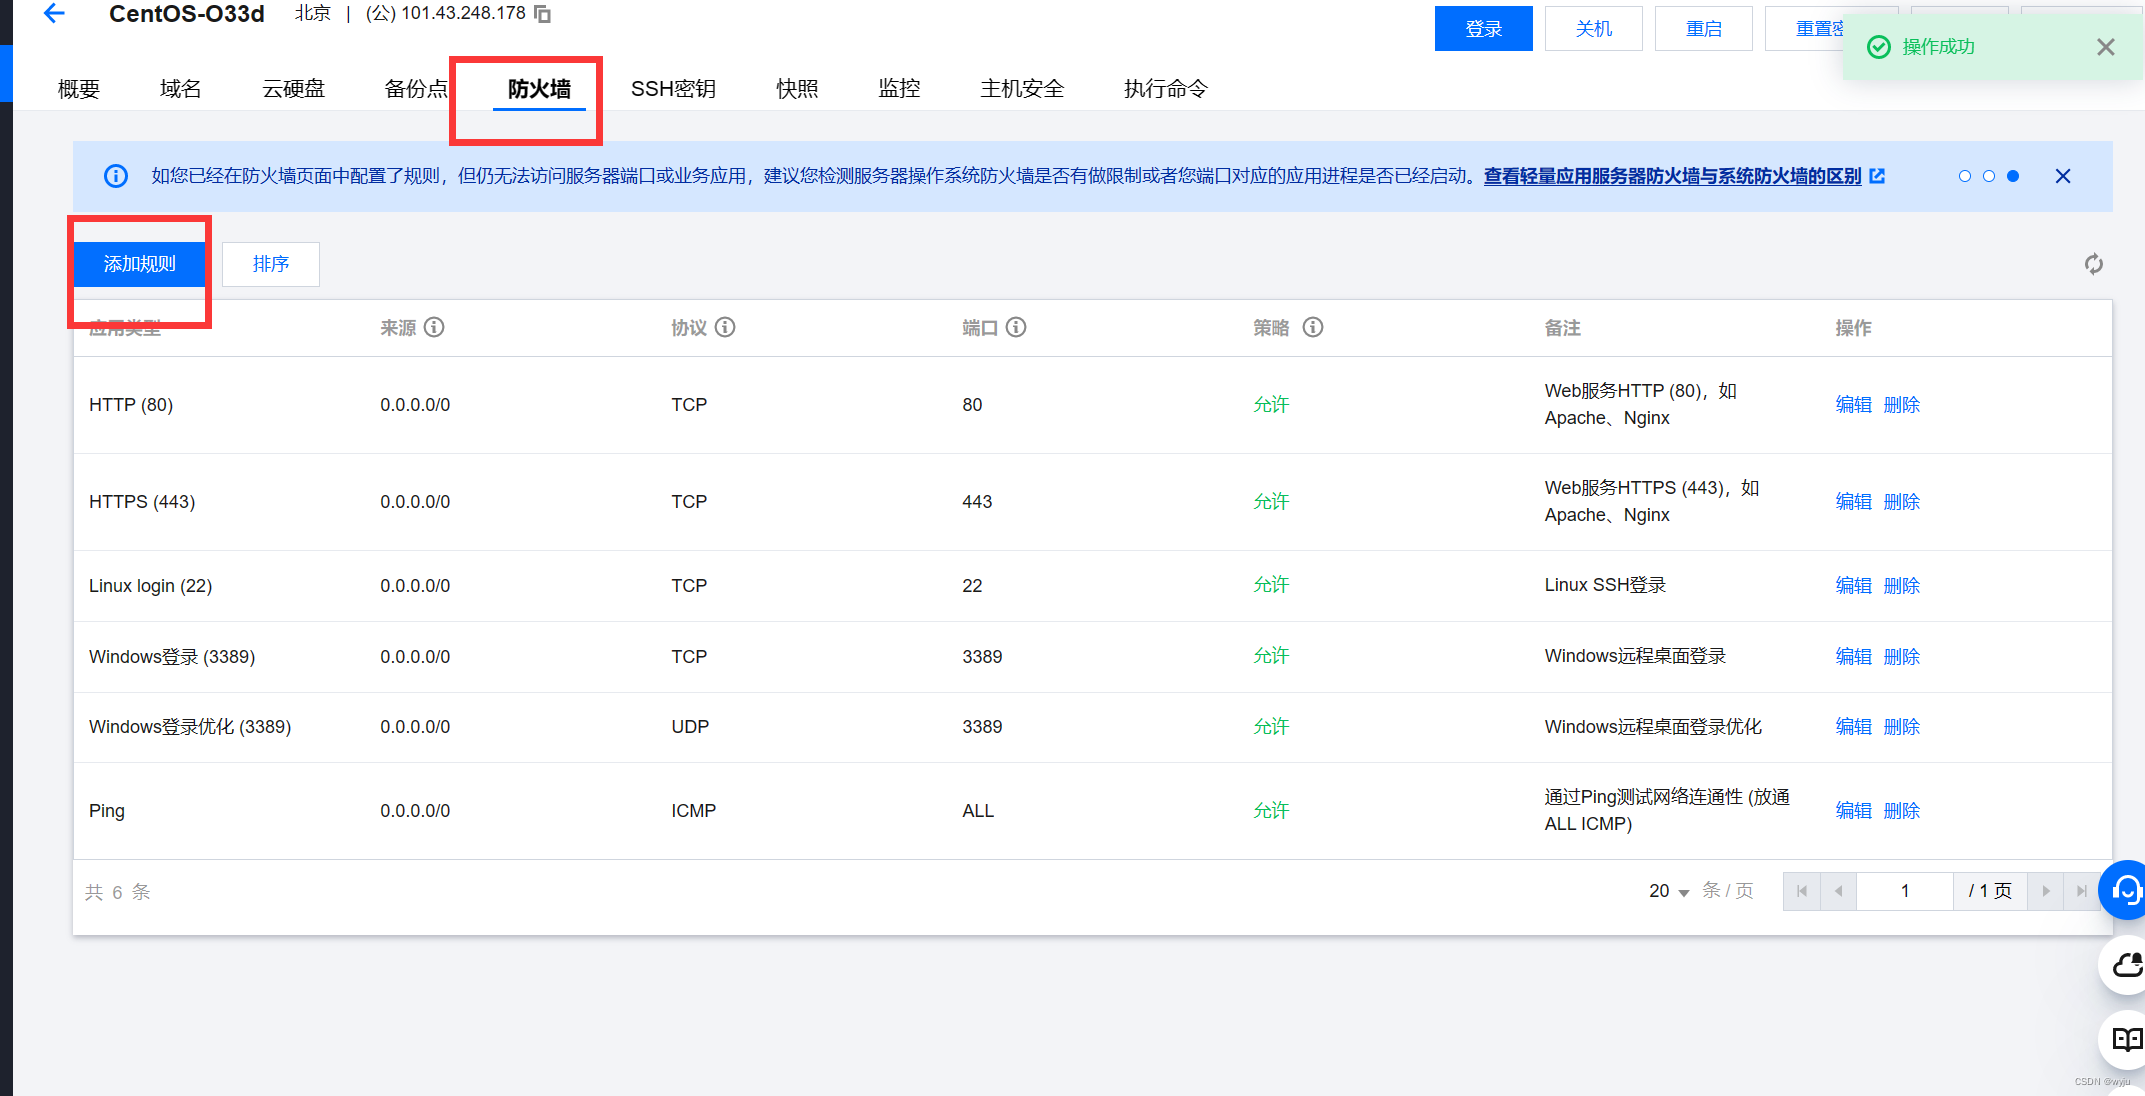Copy the public IP address with copy icon

tap(542, 14)
